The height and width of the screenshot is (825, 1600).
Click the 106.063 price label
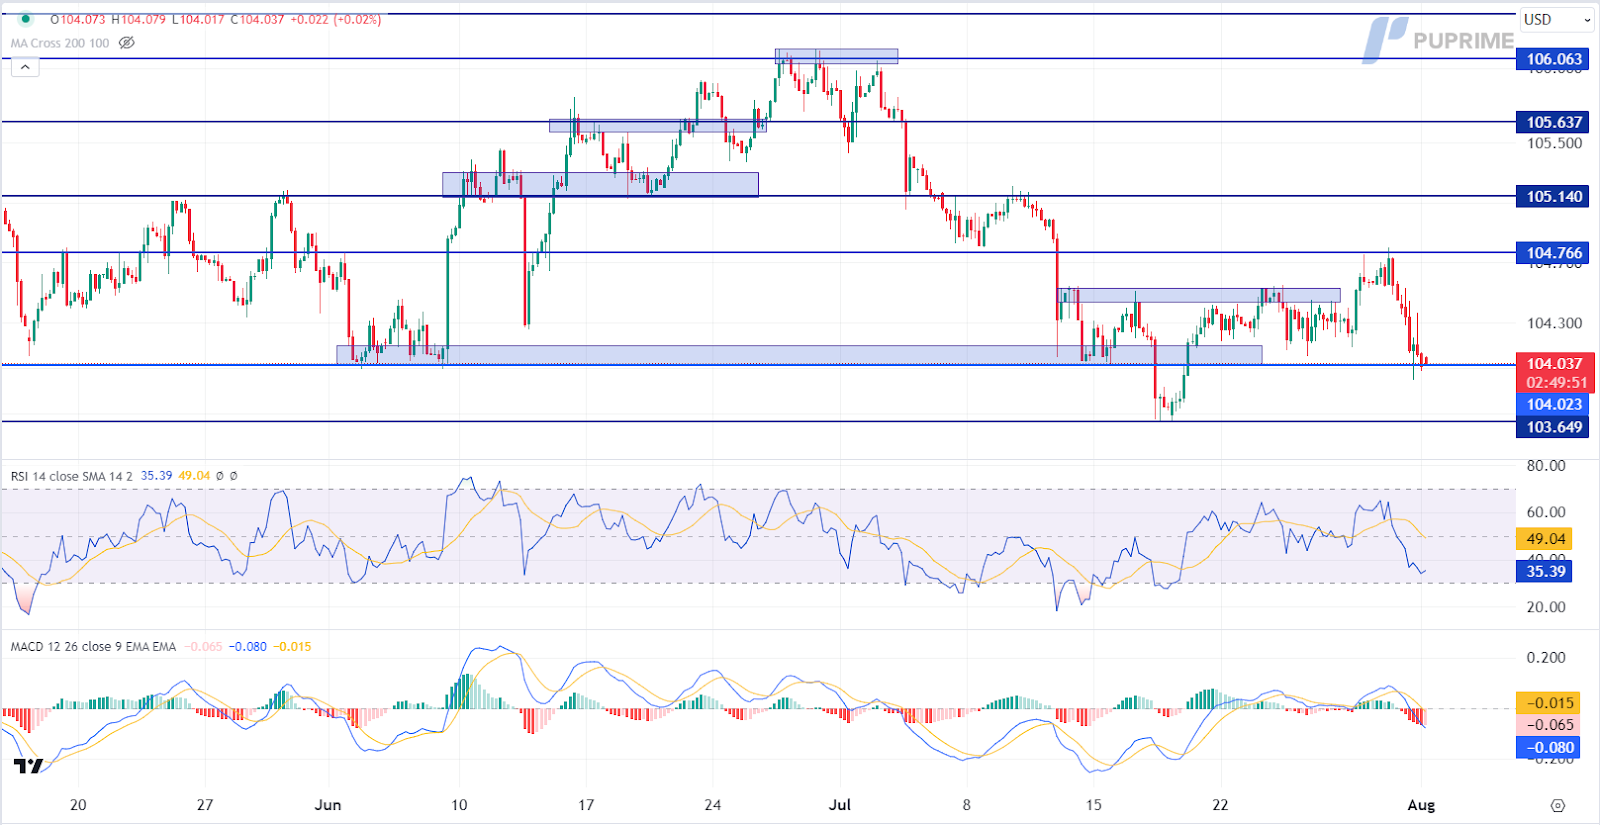(x=1554, y=59)
